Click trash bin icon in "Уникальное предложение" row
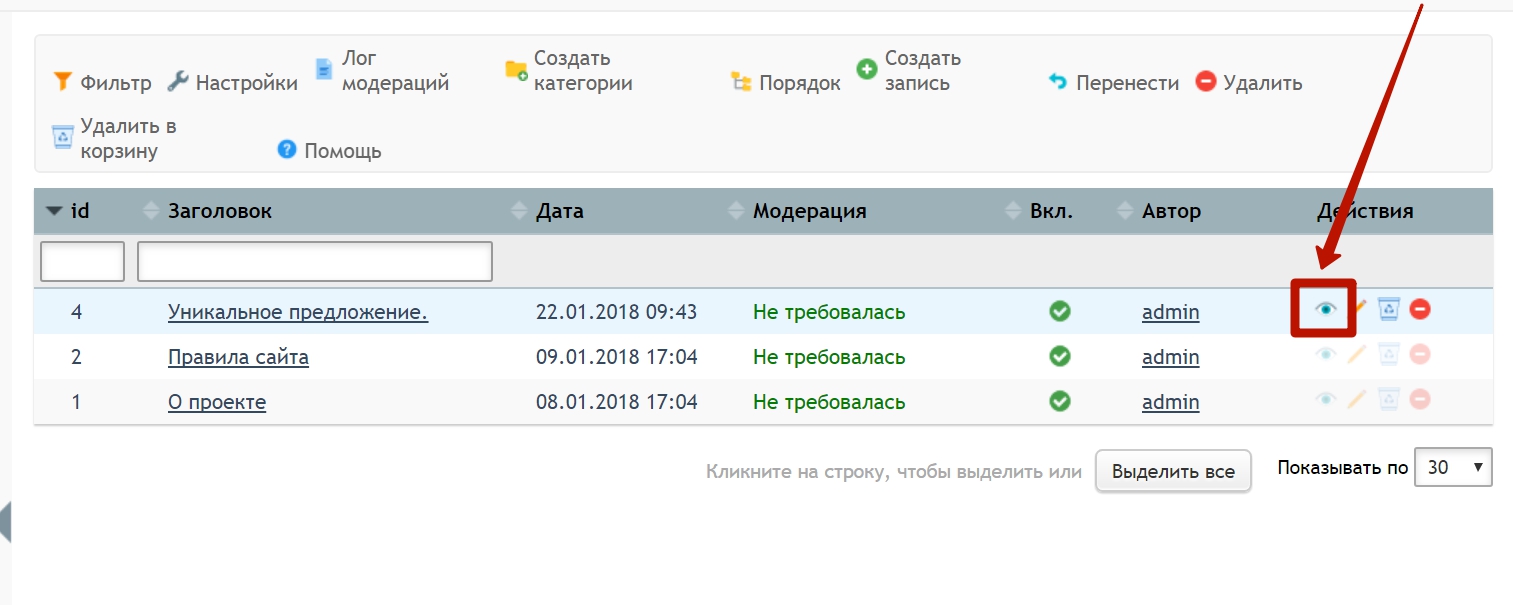This screenshot has height=605, width=1513. click(x=1388, y=310)
